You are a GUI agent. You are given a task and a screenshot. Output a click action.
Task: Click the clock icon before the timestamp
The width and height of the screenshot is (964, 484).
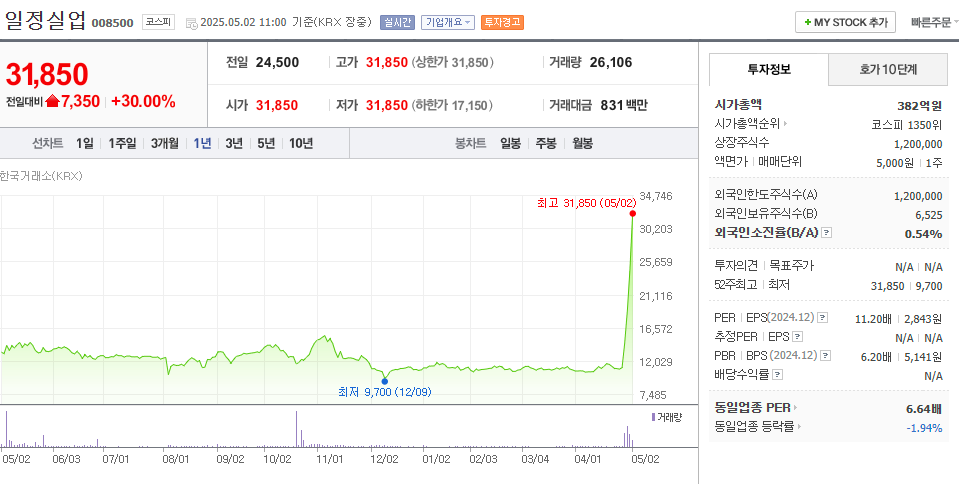coord(191,23)
